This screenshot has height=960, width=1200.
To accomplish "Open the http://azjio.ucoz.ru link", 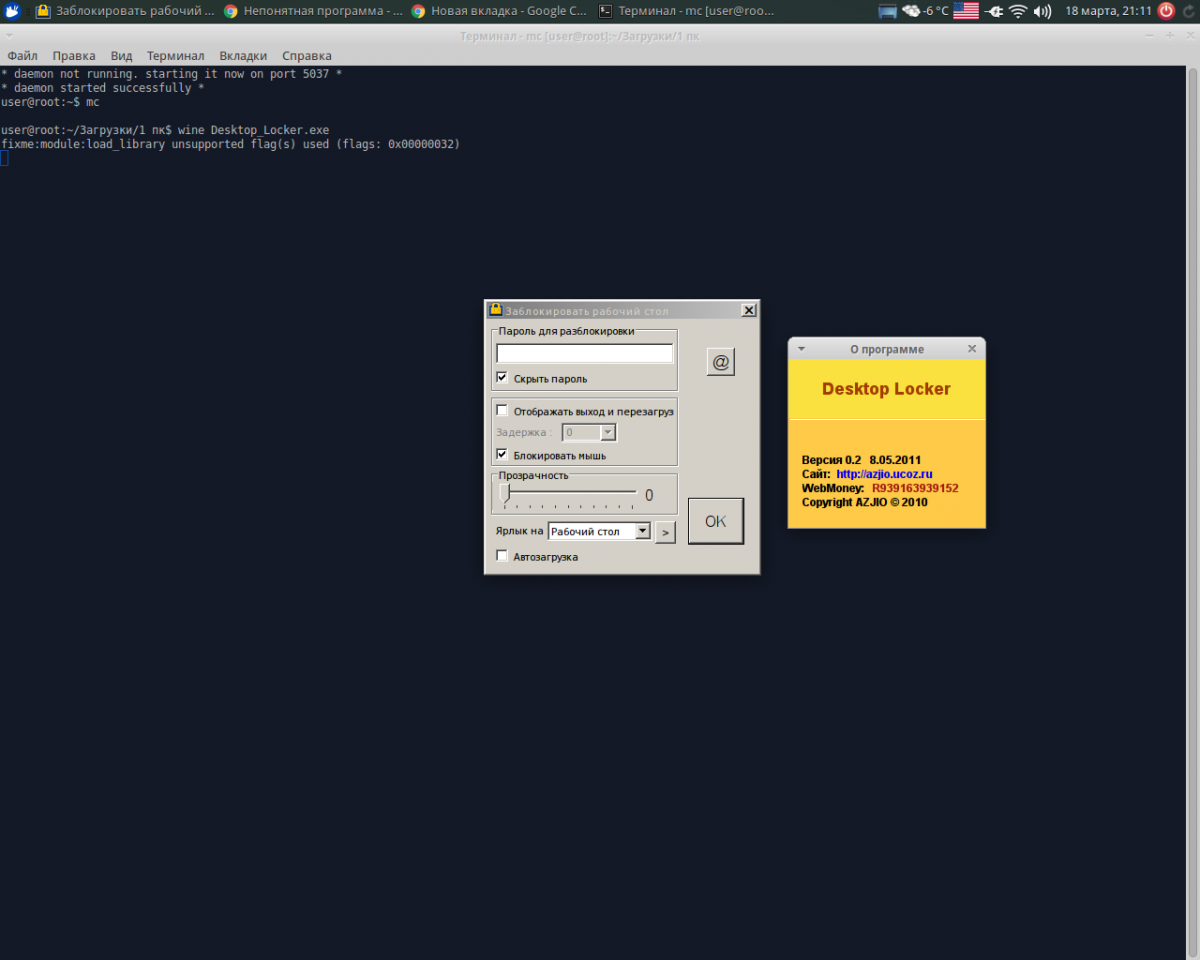I will tap(884, 474).
